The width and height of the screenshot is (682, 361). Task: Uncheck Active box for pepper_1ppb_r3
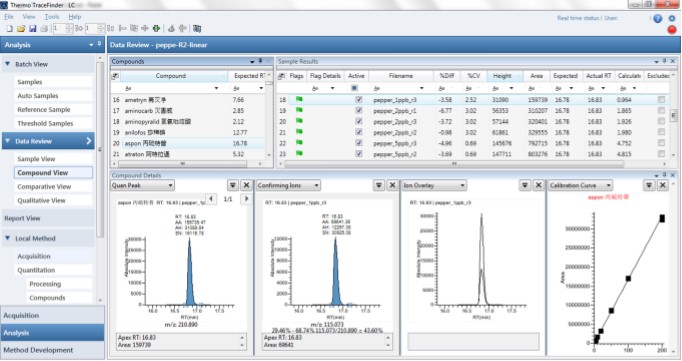[x=358, y=100]
